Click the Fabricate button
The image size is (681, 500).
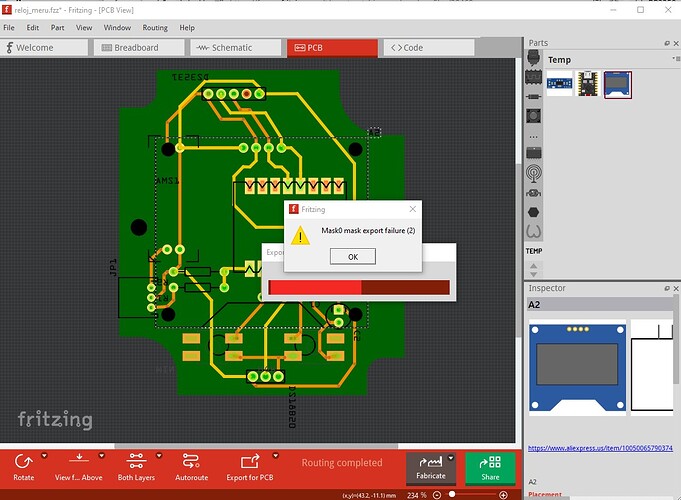pyautogui.click(x=430, y=468)
